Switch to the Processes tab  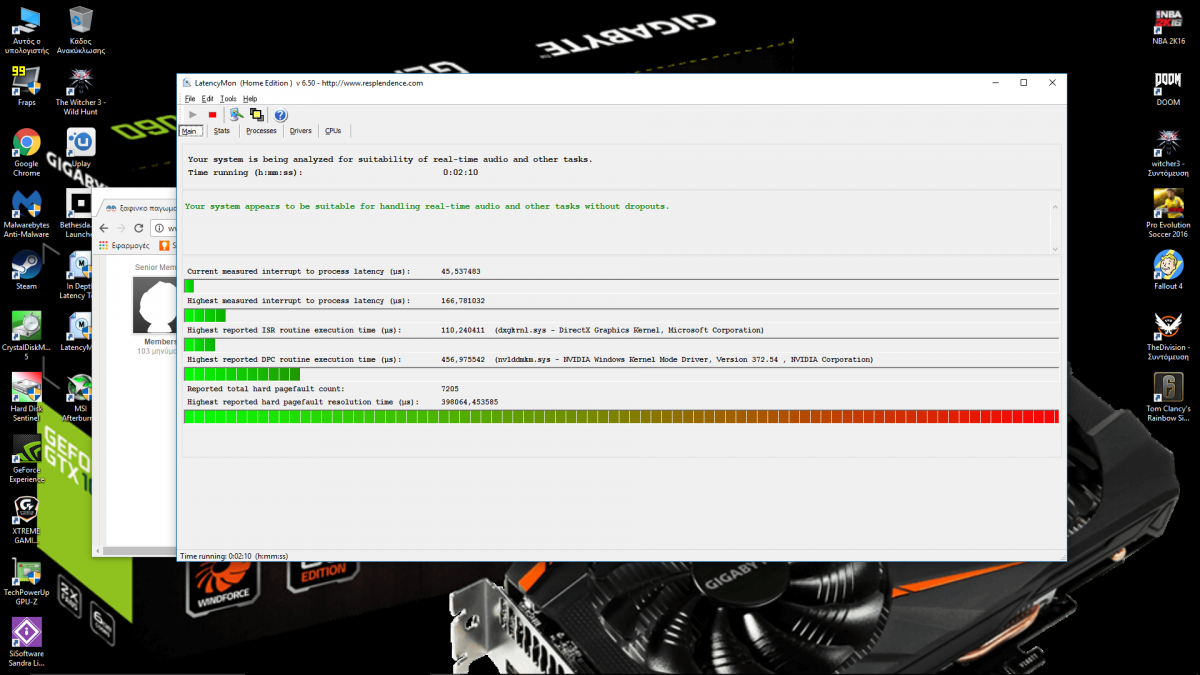[x=261, y=131]
